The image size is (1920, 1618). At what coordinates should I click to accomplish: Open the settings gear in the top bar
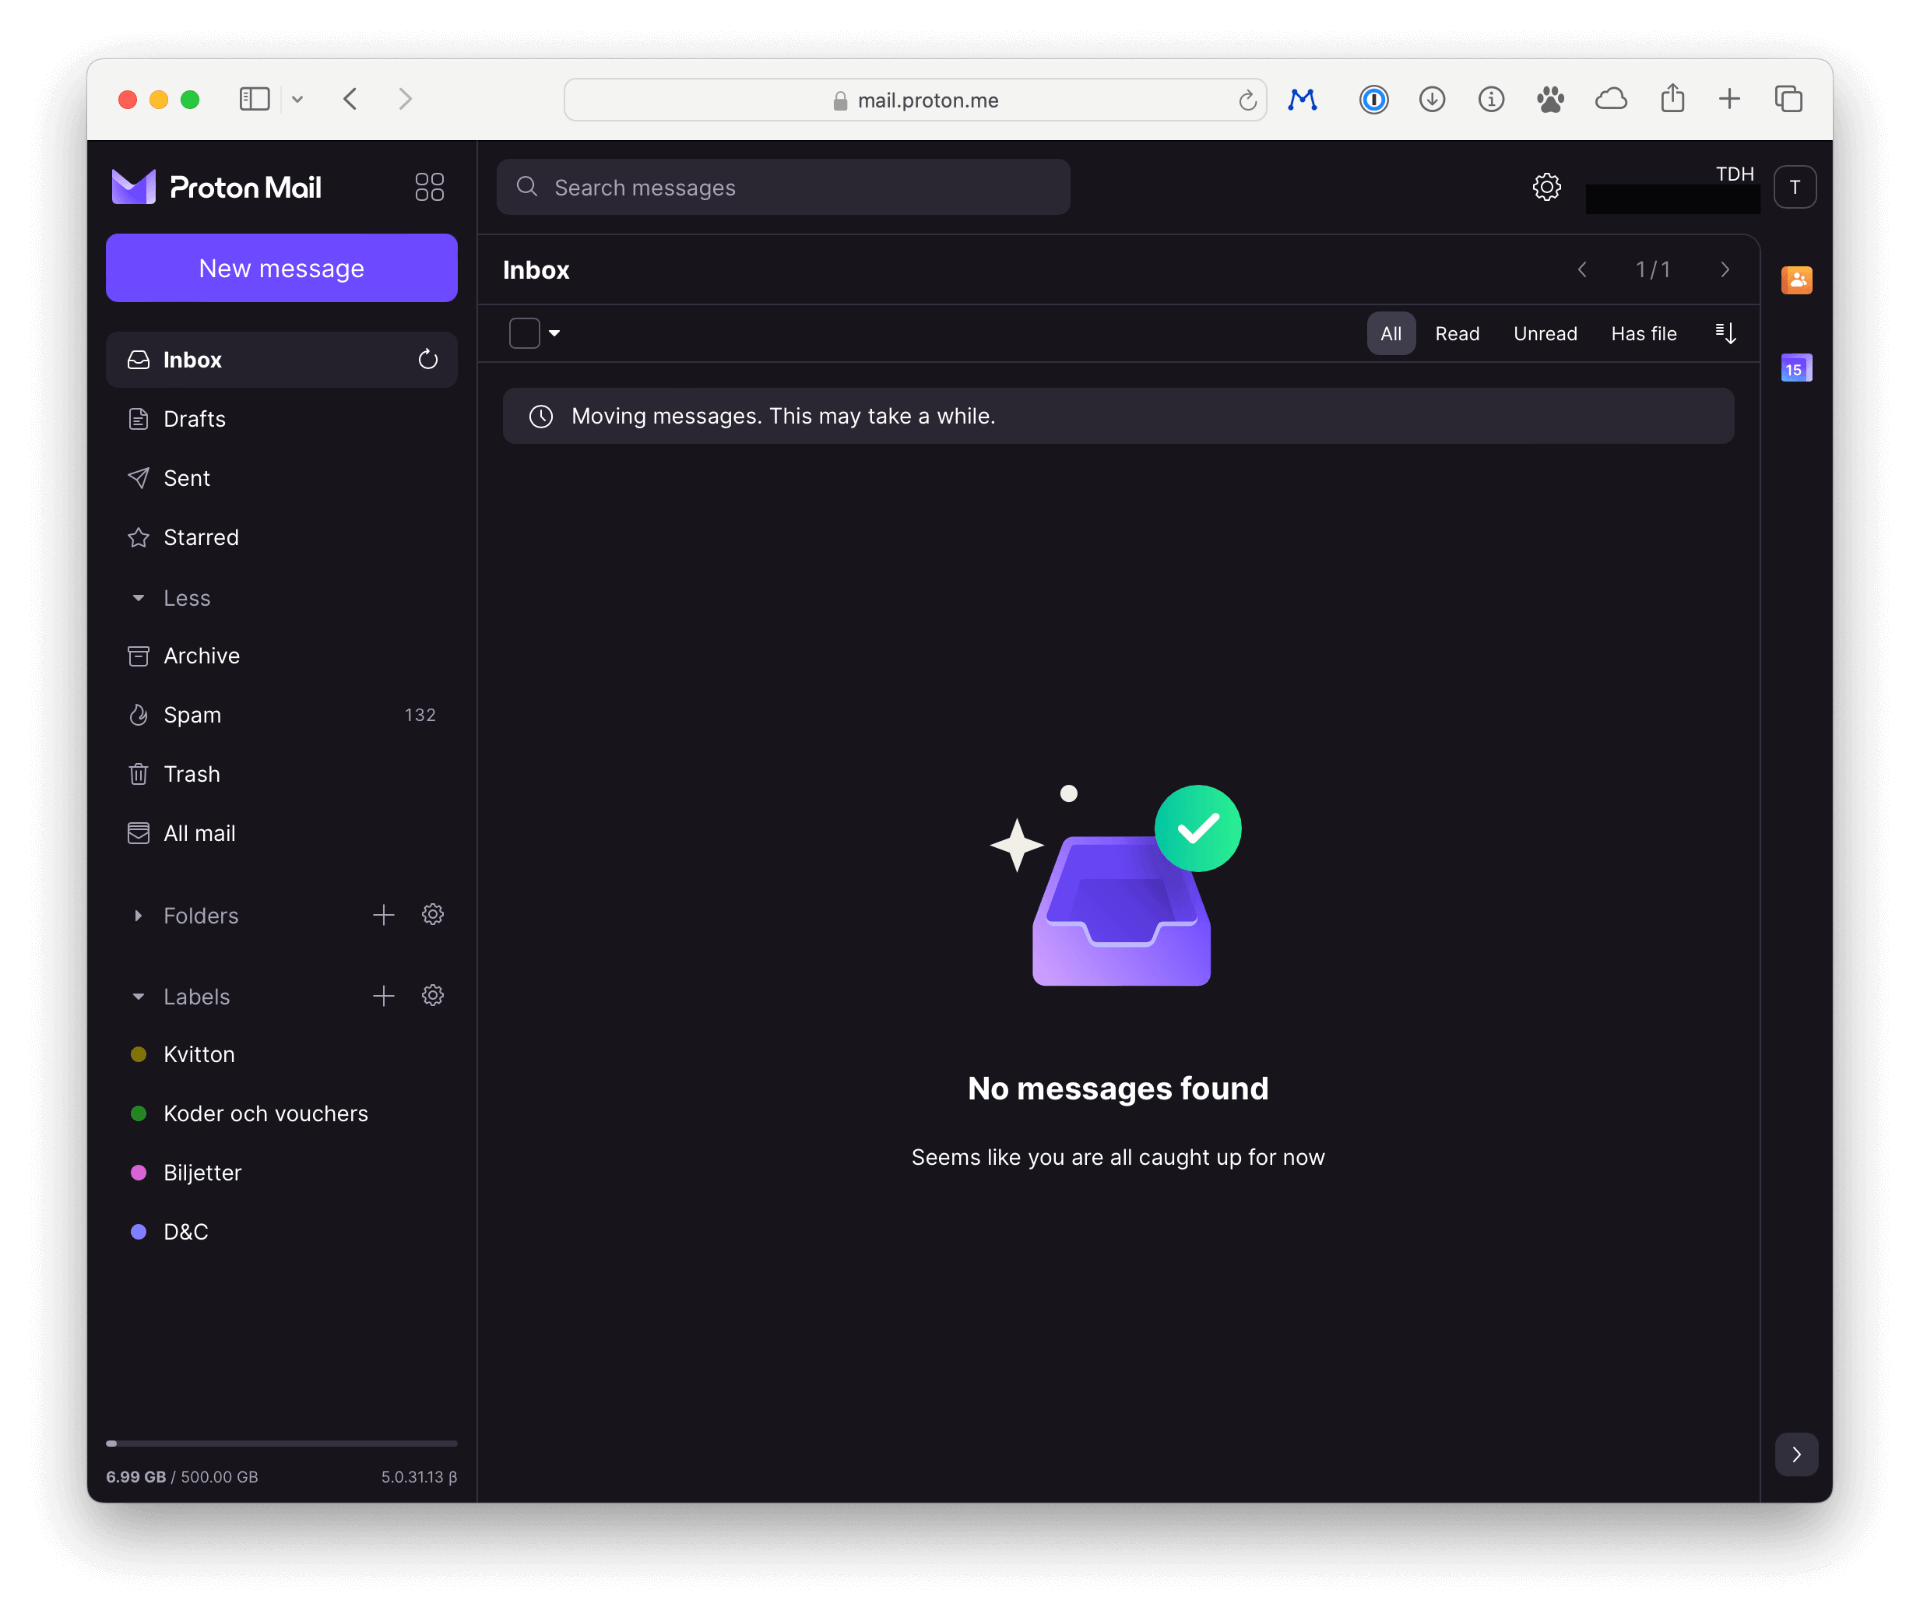pyautogui.click(x=1546, y=187)
